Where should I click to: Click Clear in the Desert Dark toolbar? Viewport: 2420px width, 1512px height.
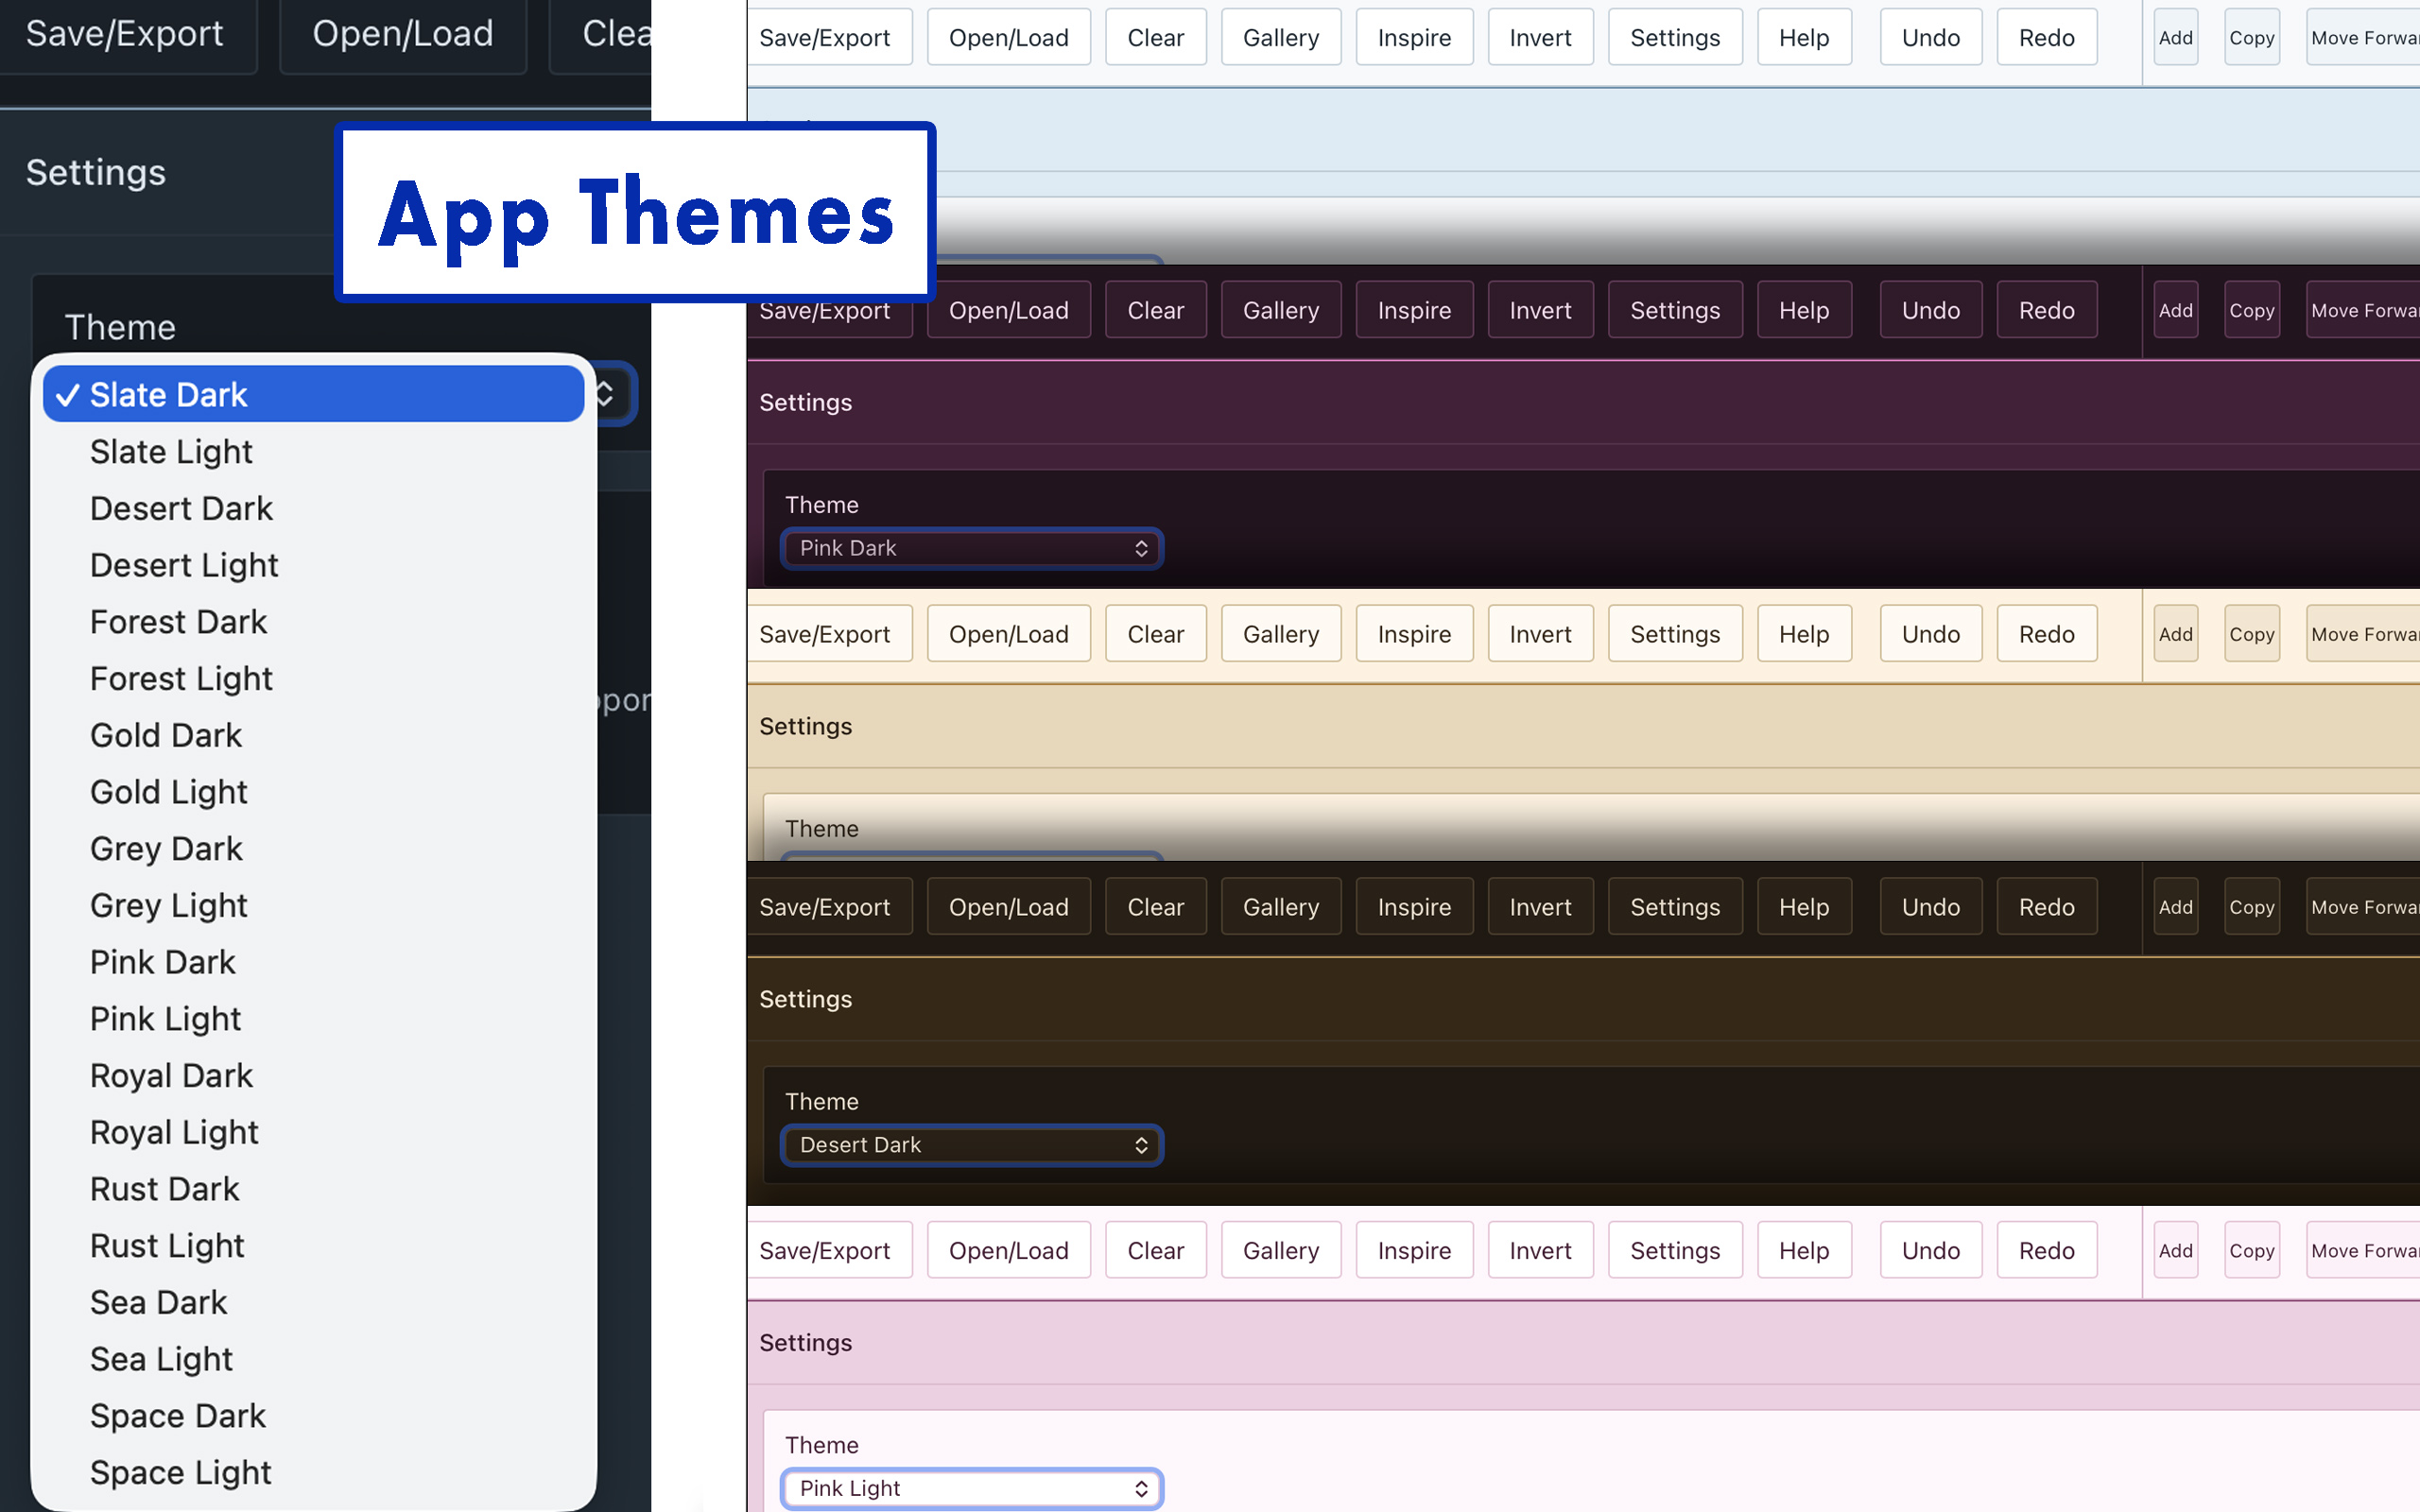coord(1155,907)
